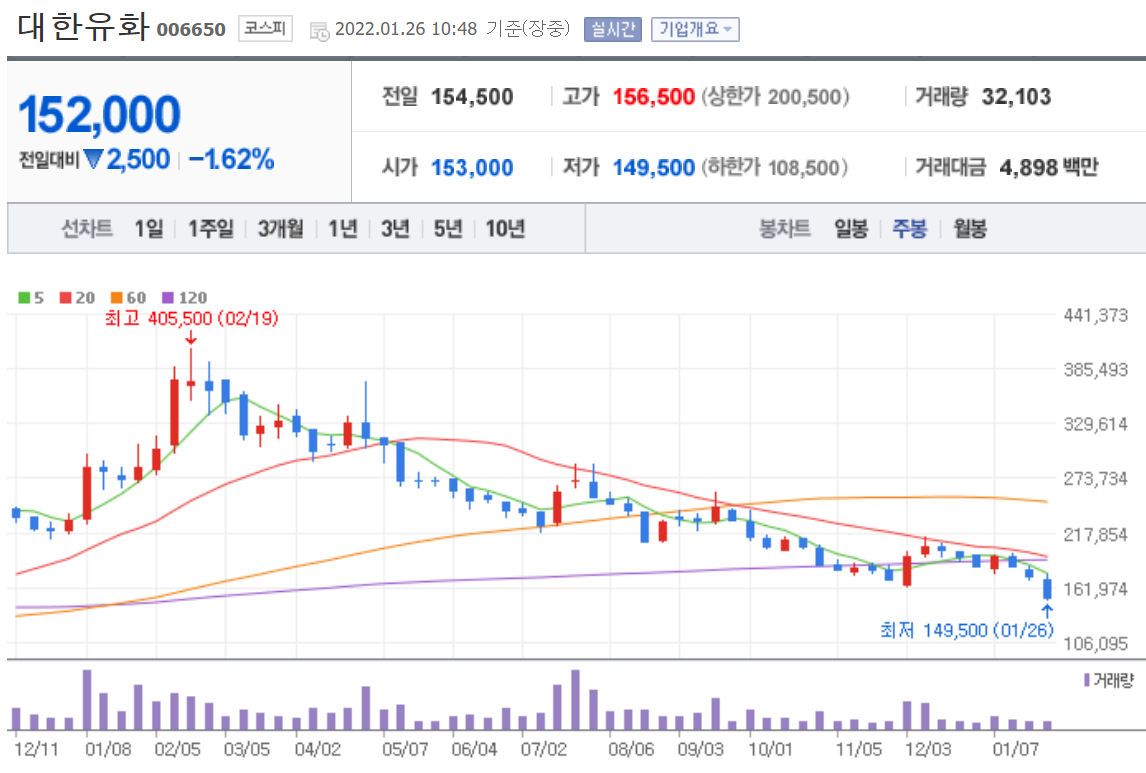Click the 선차트 label

pyautogui.click(x=87, y=229)
